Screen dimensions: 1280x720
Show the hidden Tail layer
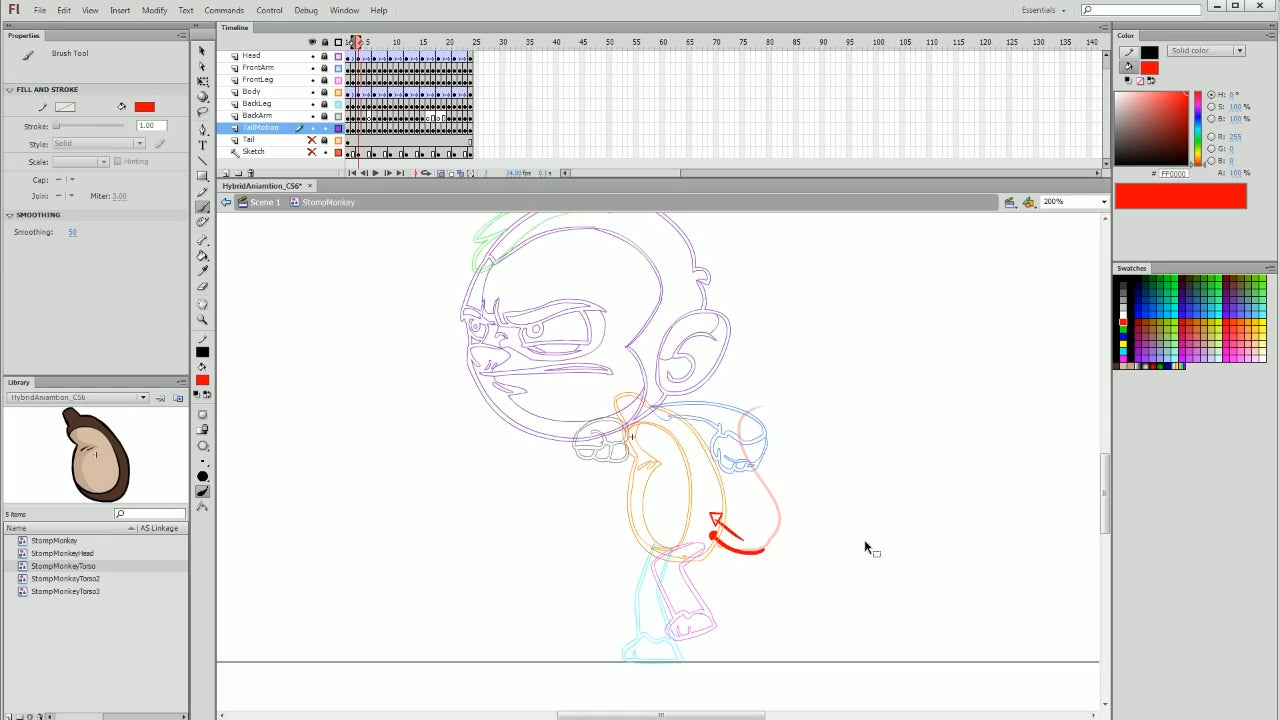(312, 140)
